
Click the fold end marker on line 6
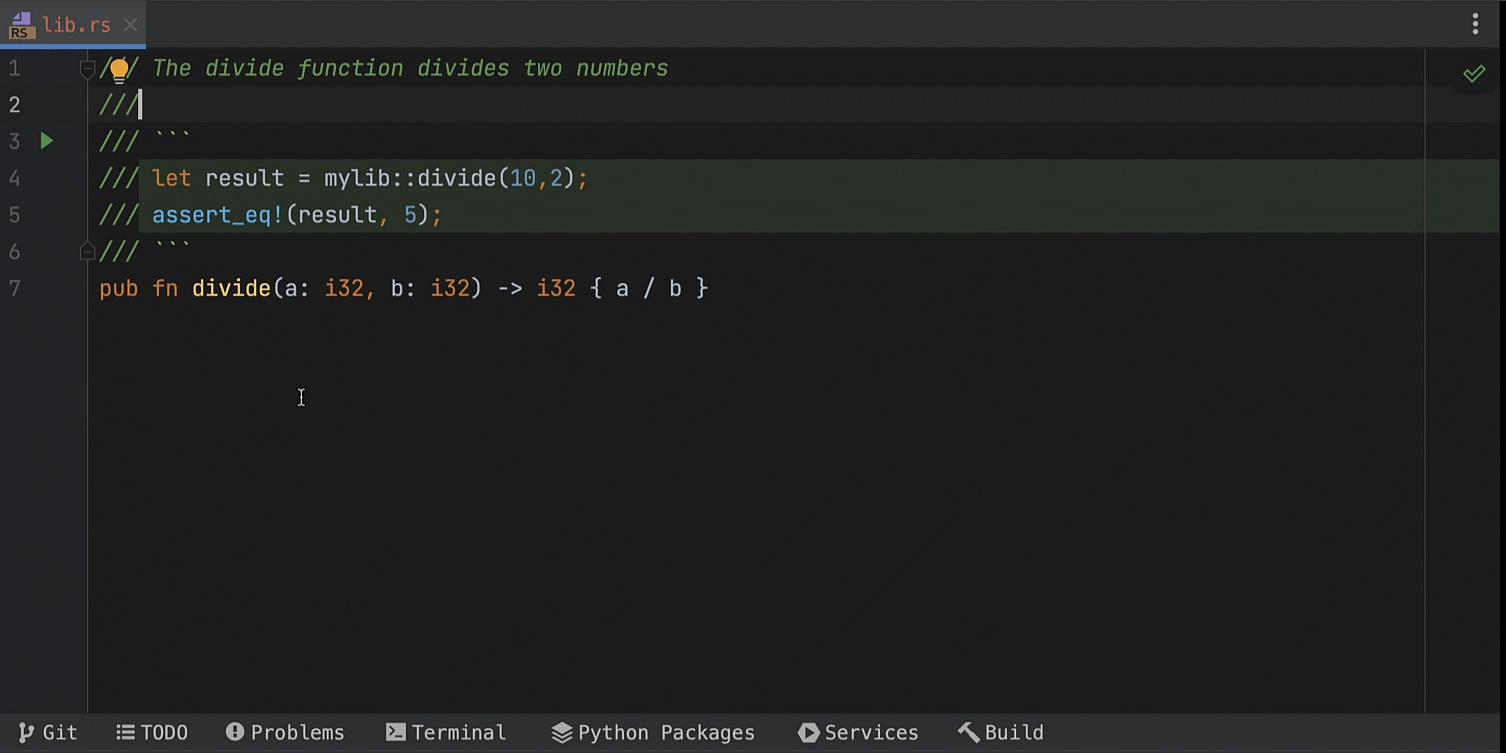coord(87,251)
